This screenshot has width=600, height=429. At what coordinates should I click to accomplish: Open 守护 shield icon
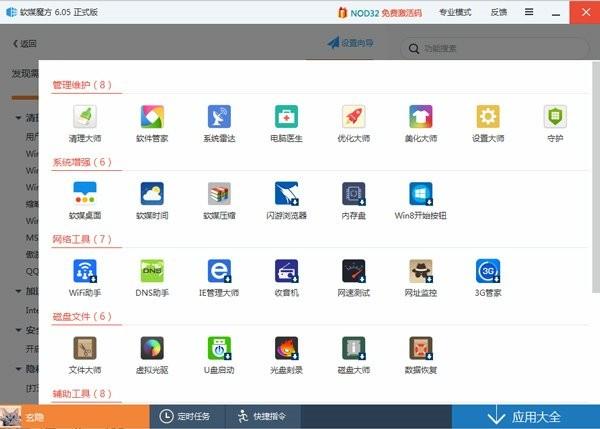[555, 123]
